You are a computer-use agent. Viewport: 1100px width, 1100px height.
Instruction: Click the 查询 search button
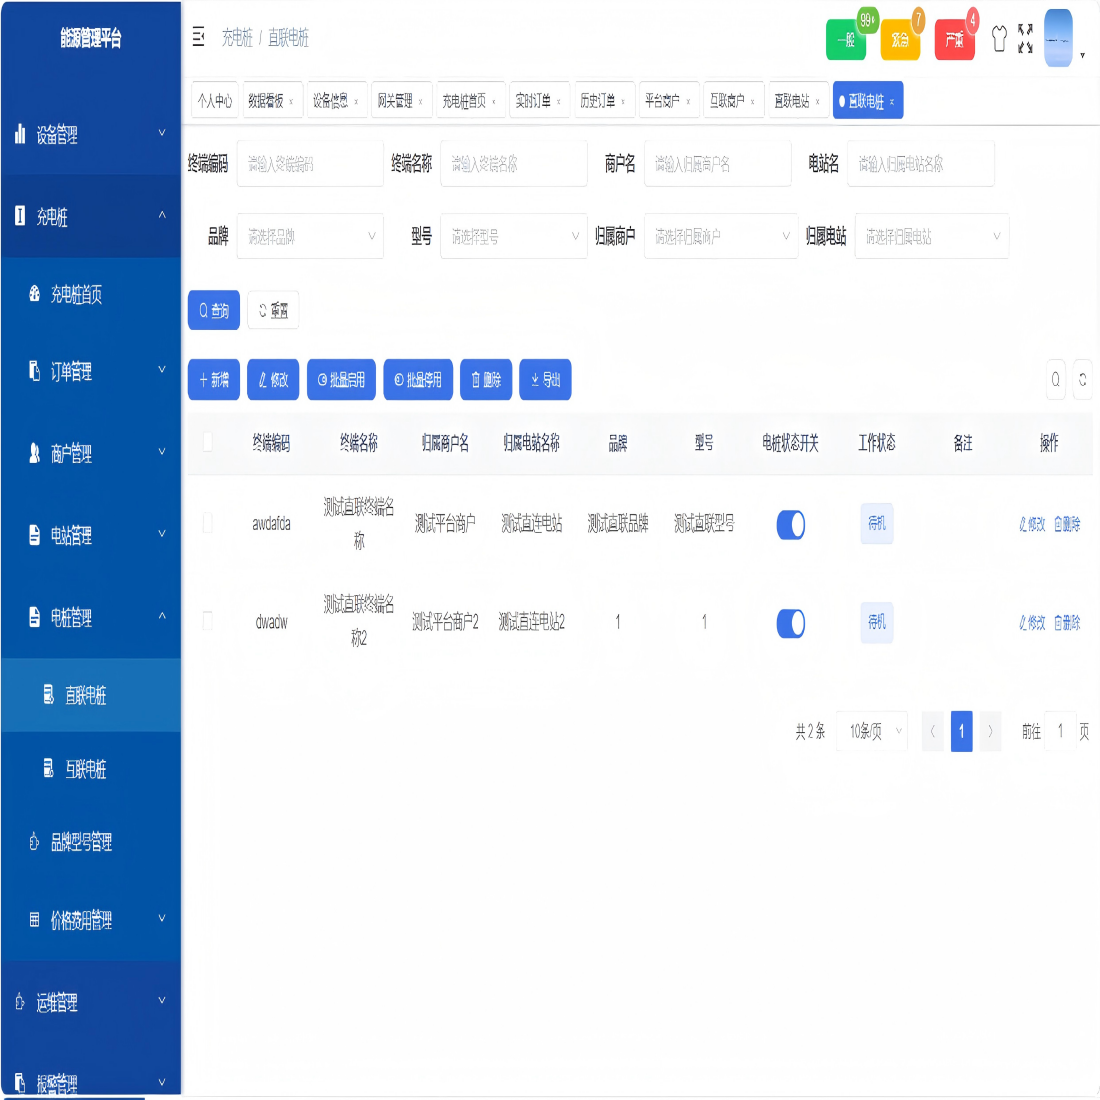click(x=214, y=311)
